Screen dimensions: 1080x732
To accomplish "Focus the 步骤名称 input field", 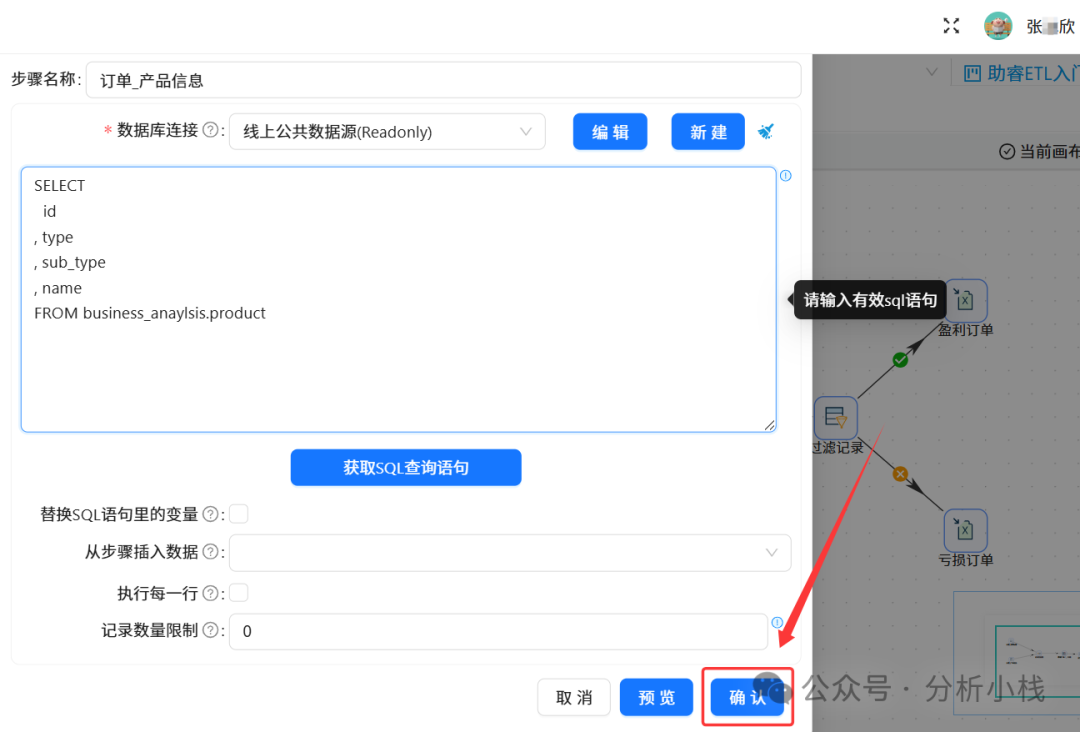I will tap(444, 81).
